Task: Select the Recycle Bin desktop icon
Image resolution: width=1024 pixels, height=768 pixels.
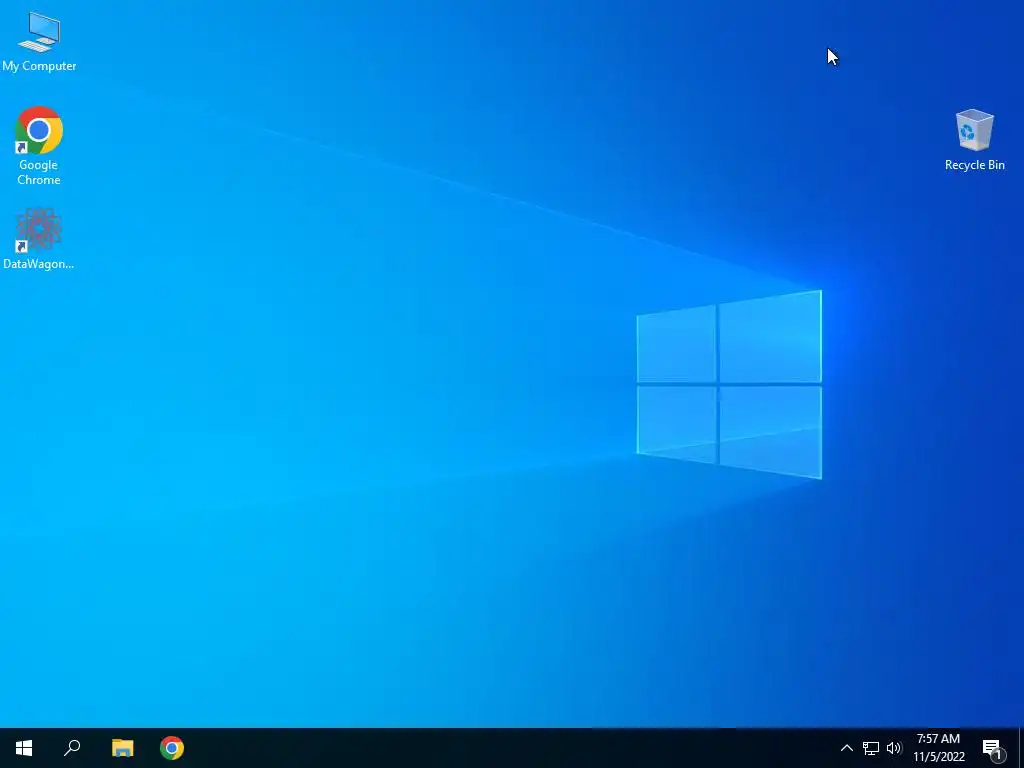Action: point(974,140)
